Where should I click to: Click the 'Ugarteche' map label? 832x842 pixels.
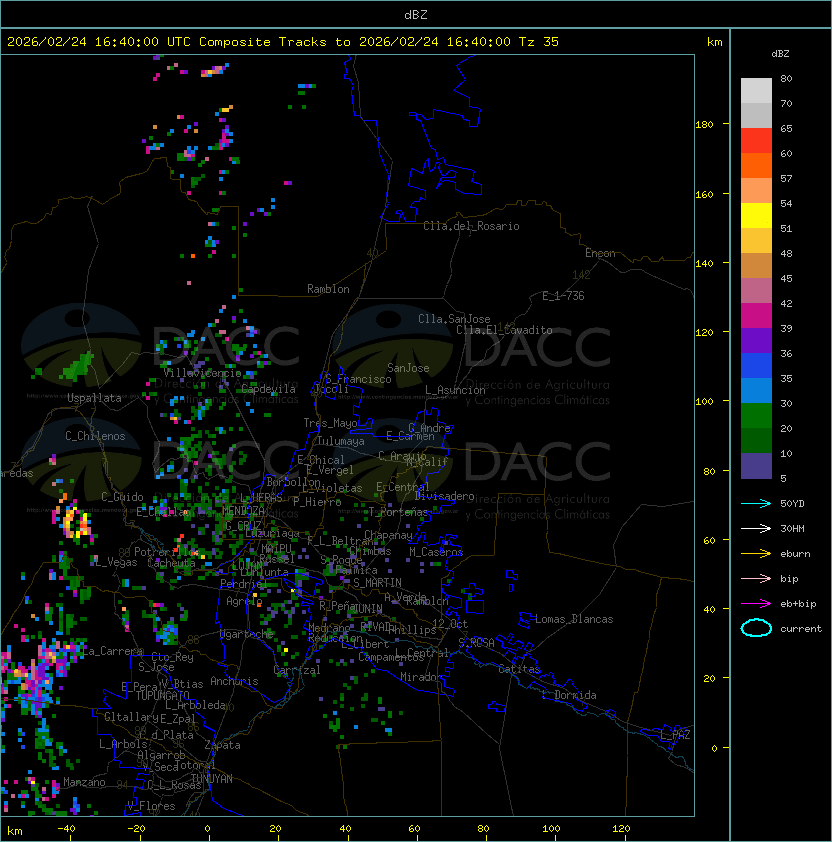(247, 634)
